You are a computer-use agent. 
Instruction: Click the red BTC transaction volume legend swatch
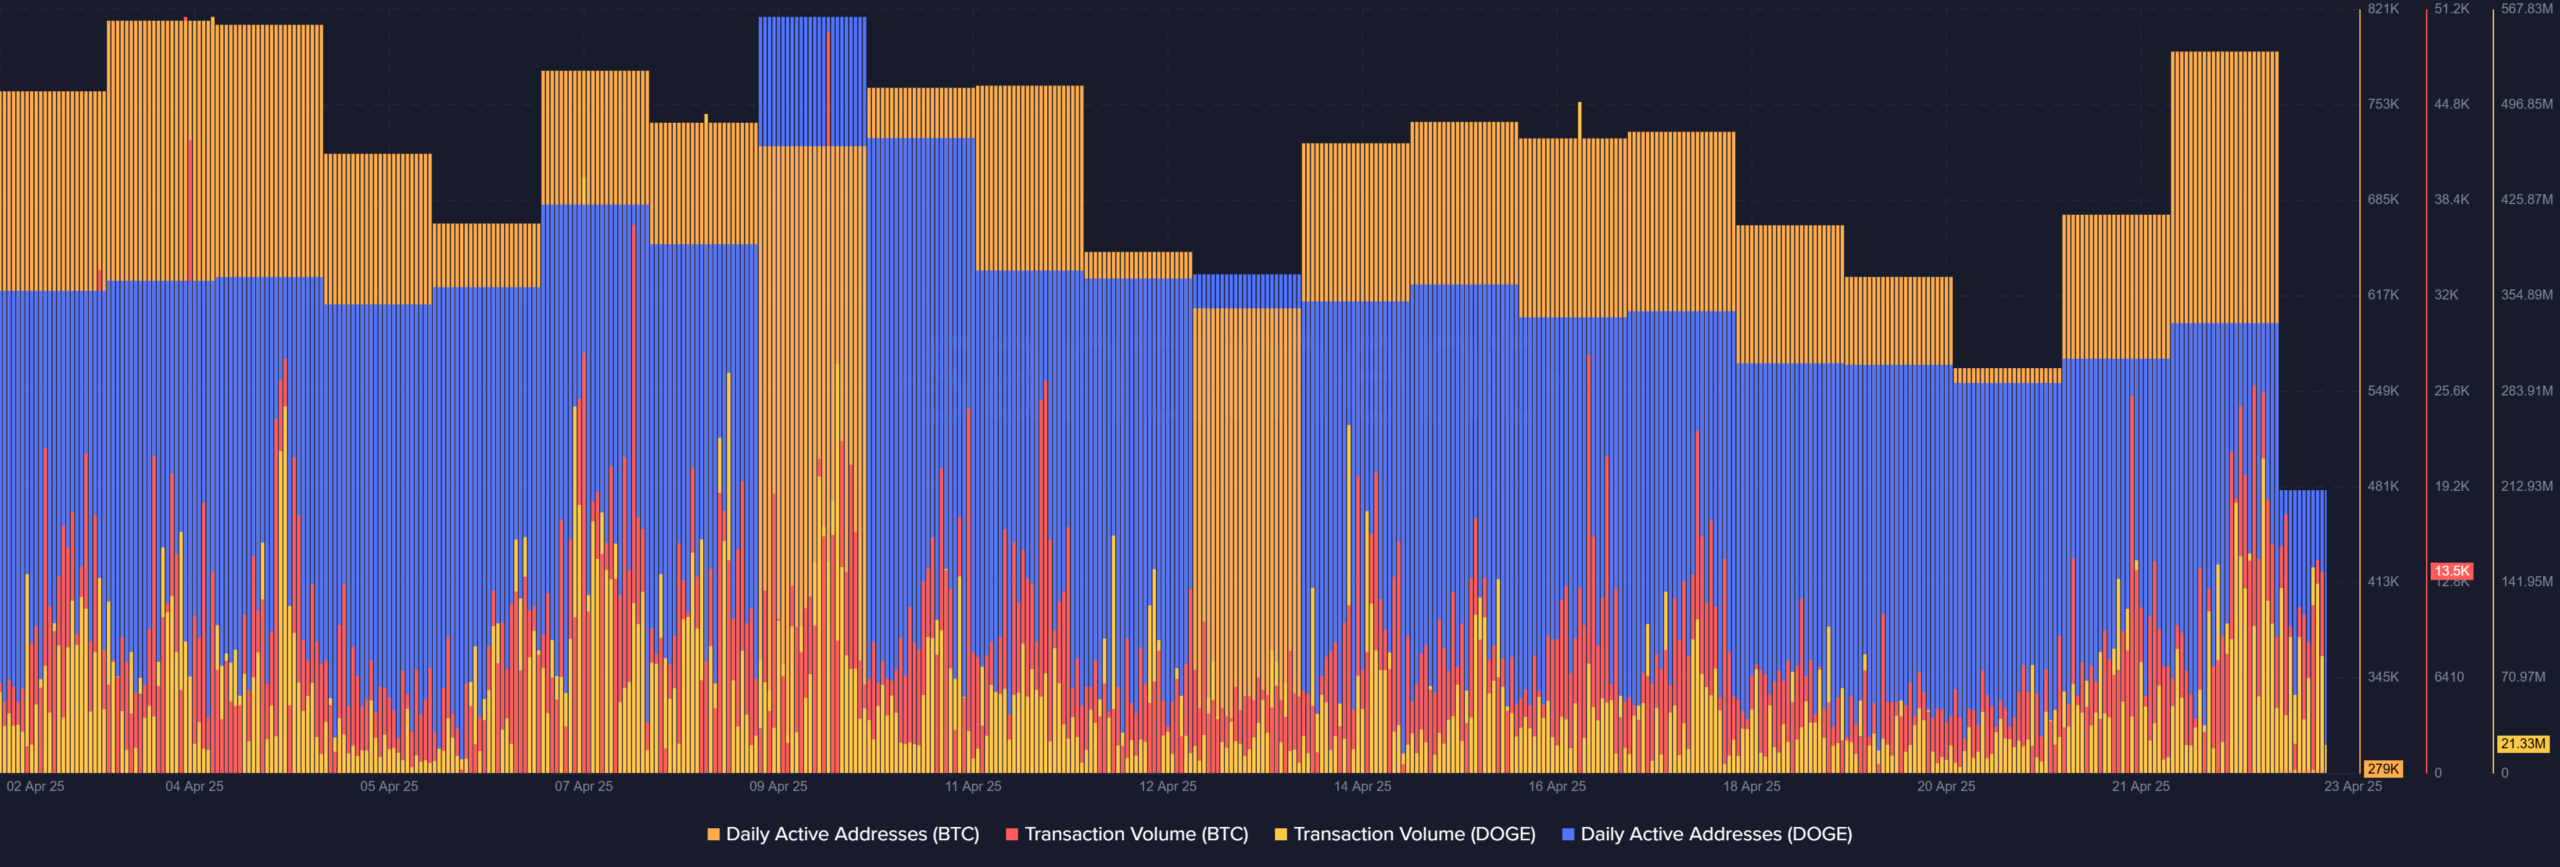point(1011,834)
